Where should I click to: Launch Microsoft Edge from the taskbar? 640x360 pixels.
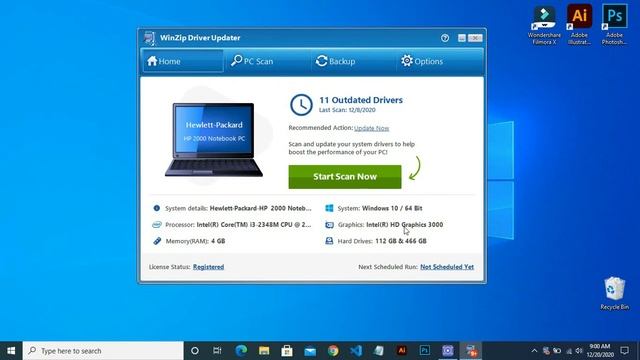(241, 351)
